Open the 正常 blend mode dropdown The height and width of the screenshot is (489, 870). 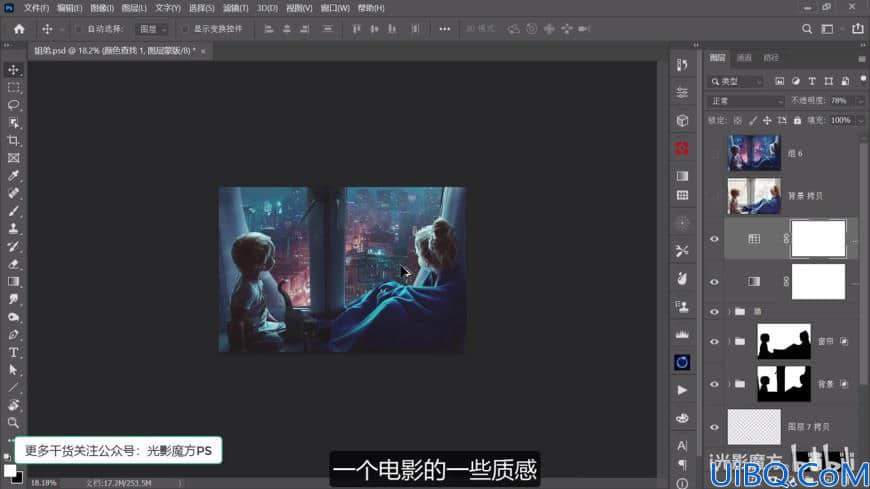746,101
